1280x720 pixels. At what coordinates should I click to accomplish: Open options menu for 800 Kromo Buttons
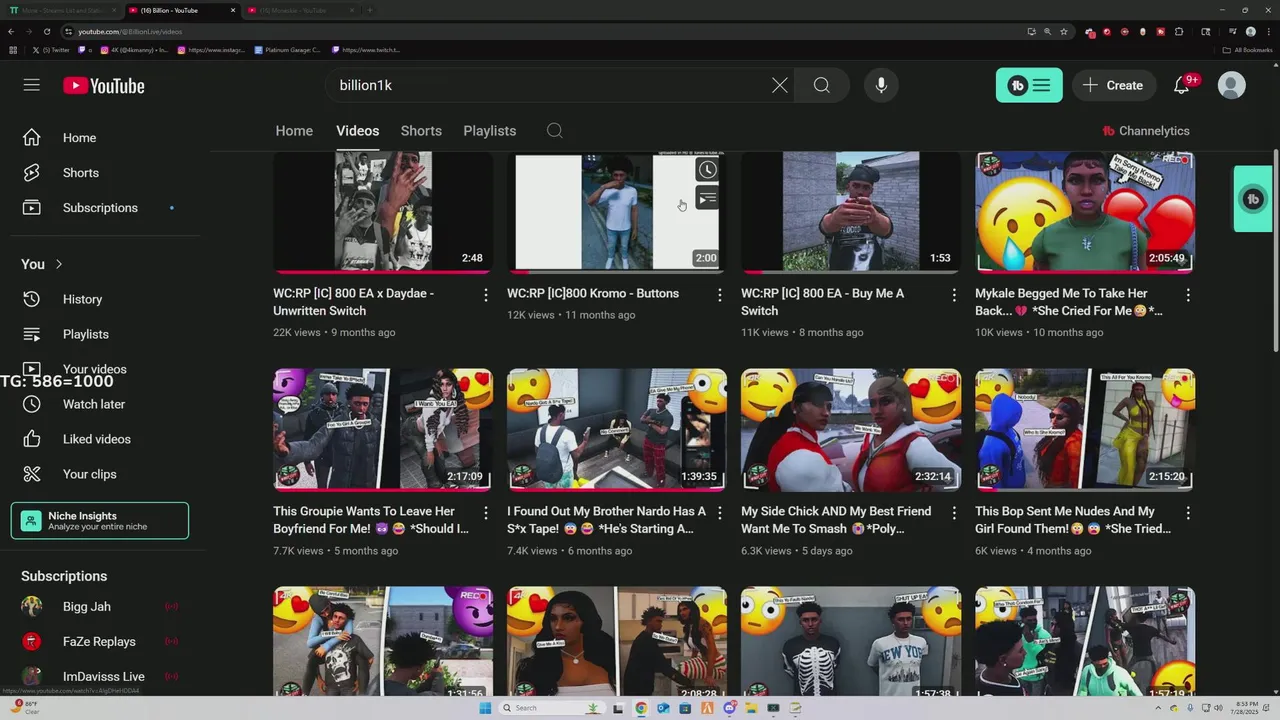click(720, 295)
